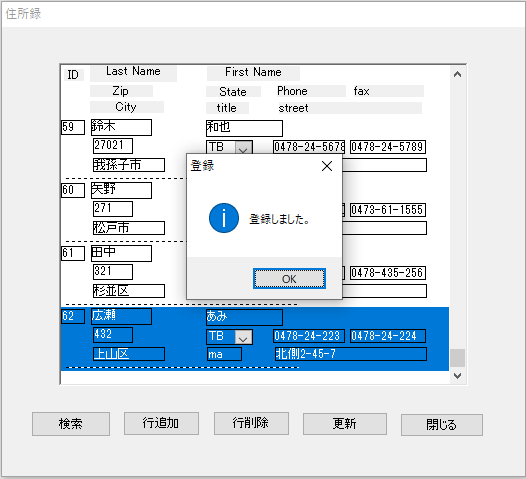Viewport: 526px width, 479px height.
Task: Select the first name field containing 和也
Action: point(244,128)
